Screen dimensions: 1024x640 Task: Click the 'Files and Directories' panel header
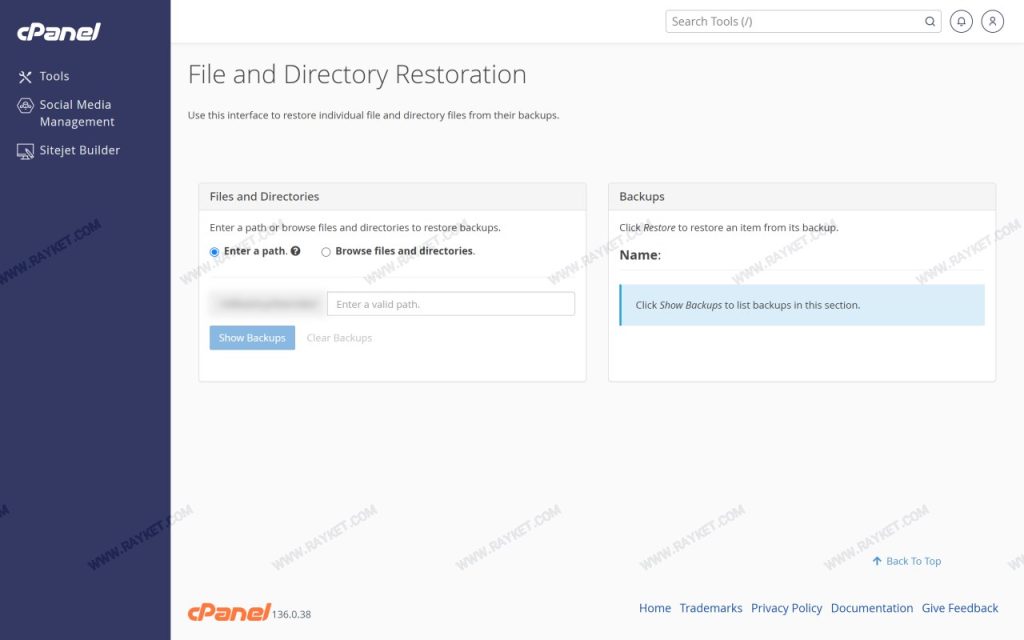pos(392,197)
